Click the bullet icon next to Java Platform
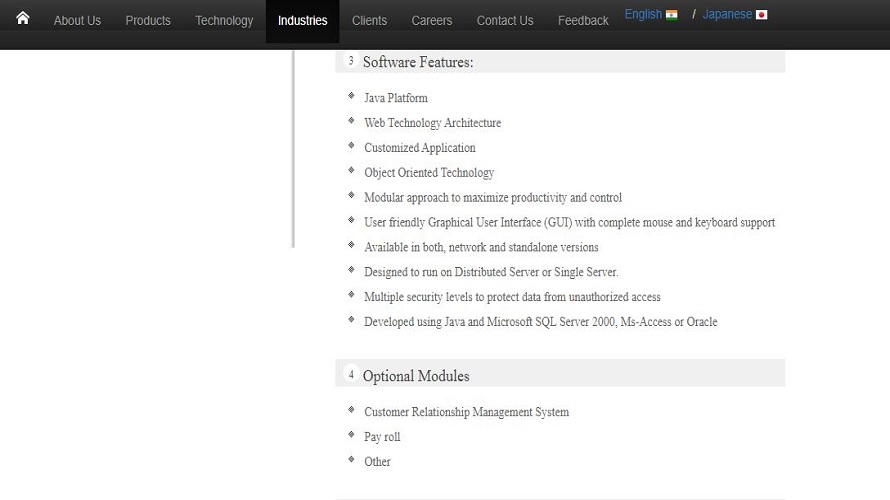 [351, 97]
